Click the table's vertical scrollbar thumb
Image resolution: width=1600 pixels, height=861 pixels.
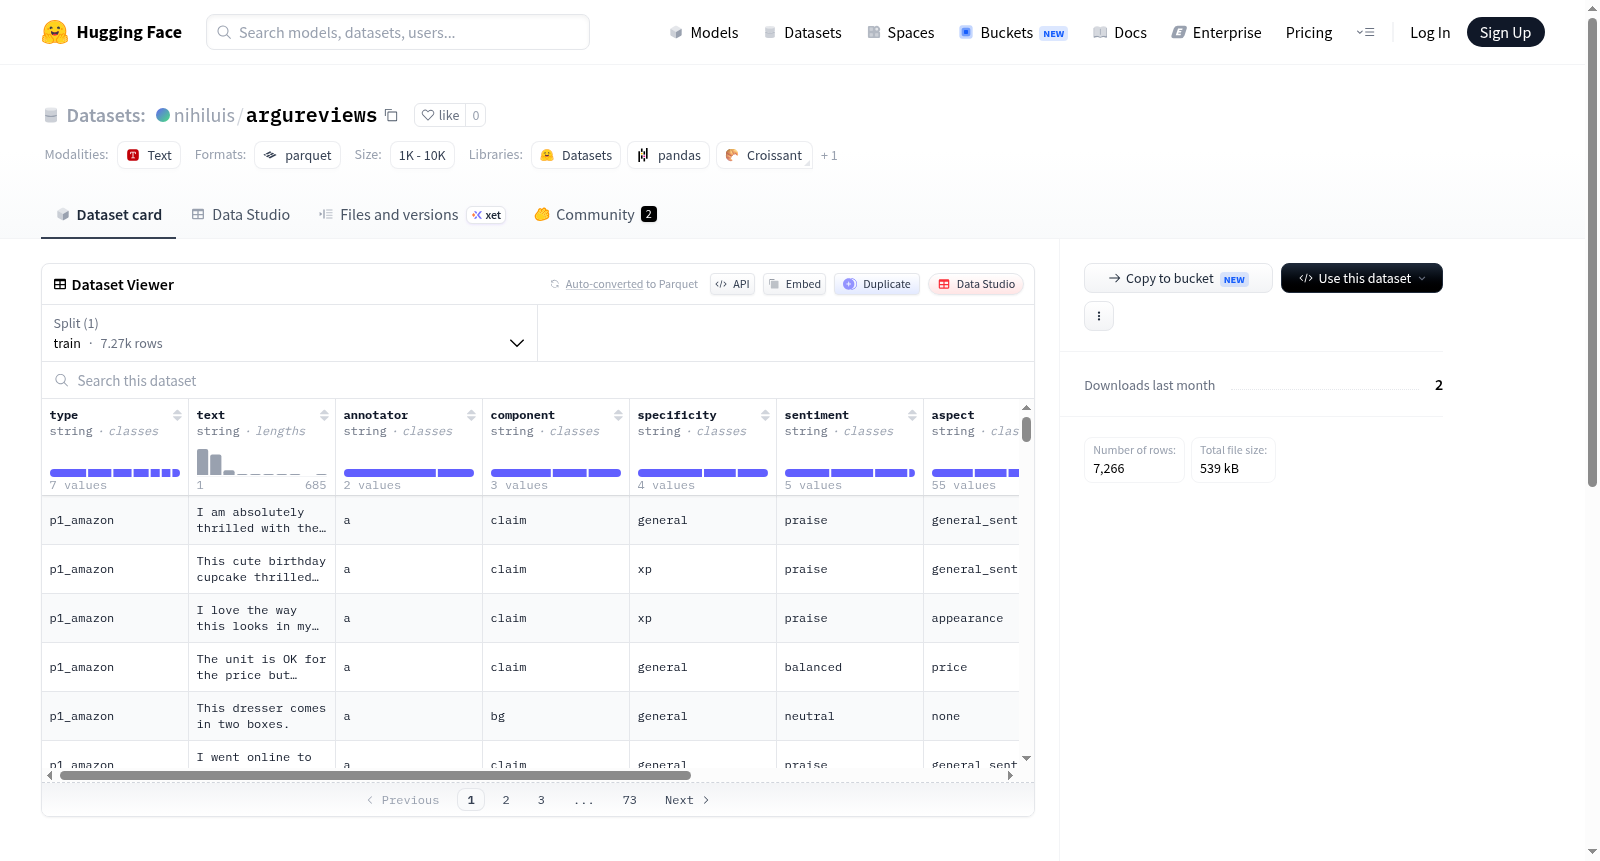(x=1026, y=430)
